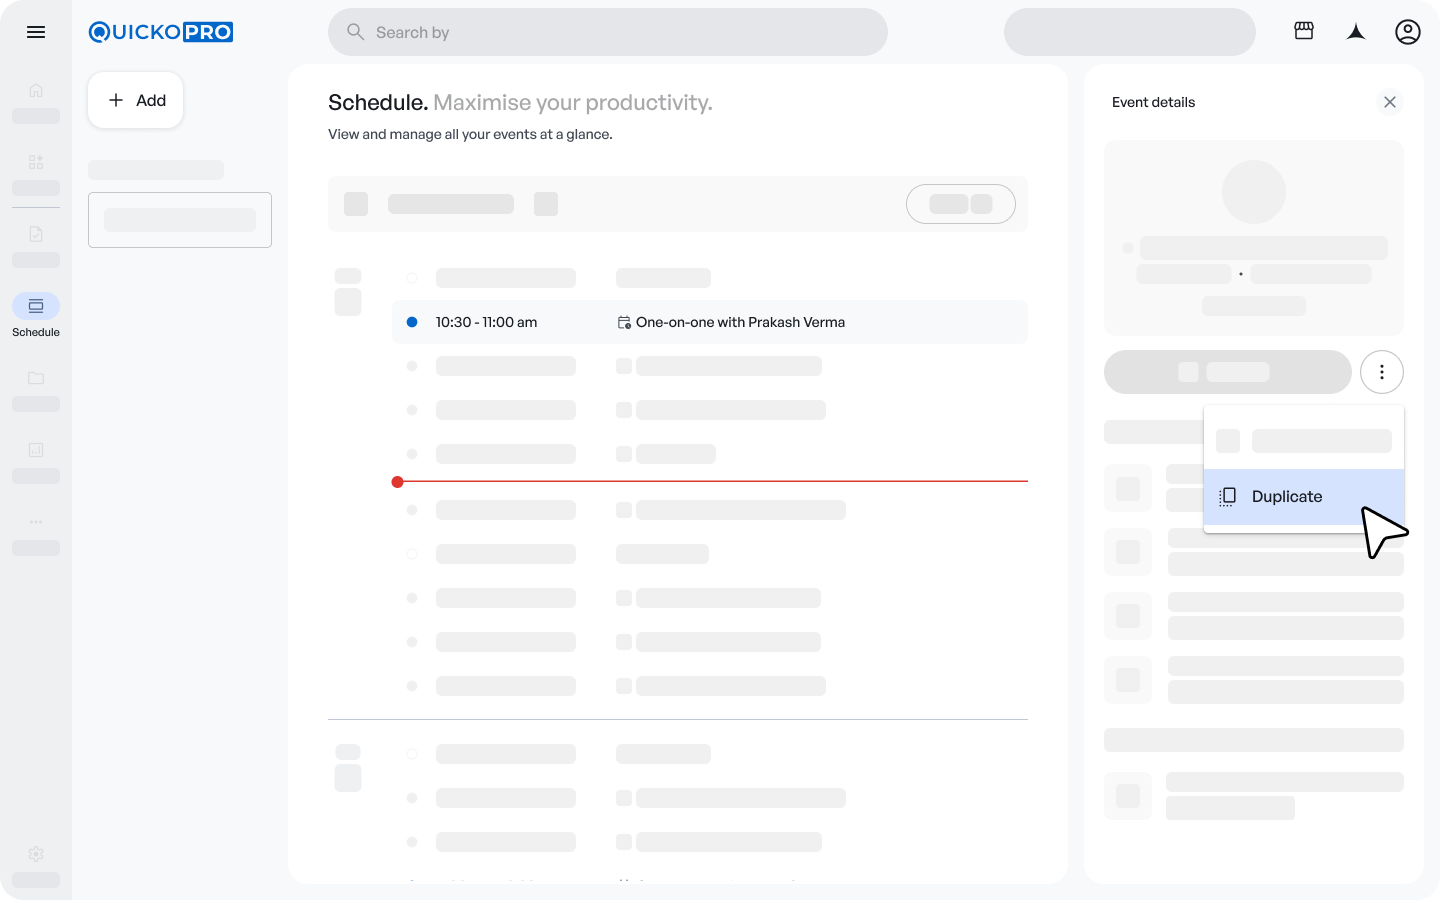Open the chart reports icon in sidebar
The height and width of the screenshot is (900, 1440).
36,450
